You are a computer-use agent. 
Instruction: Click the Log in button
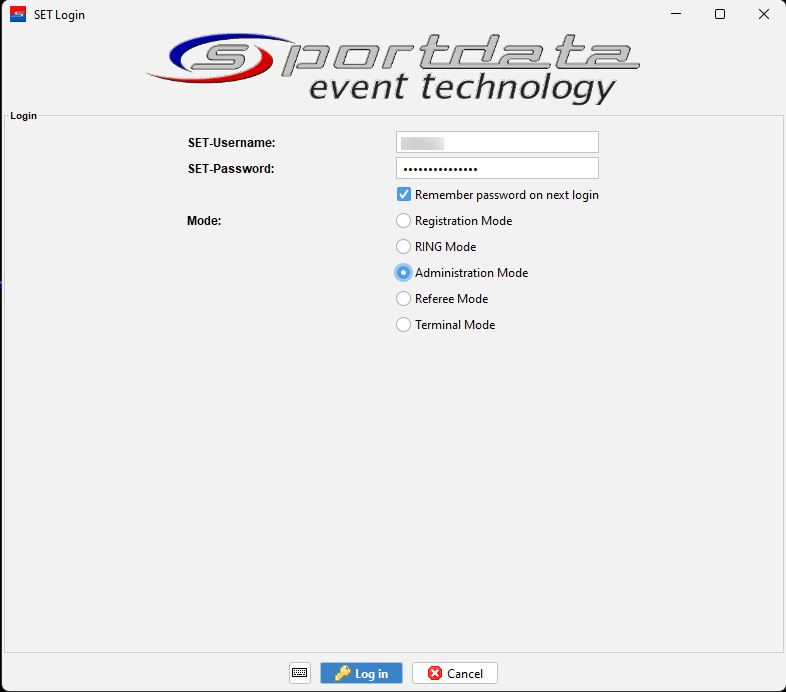[x=361, y=673]
